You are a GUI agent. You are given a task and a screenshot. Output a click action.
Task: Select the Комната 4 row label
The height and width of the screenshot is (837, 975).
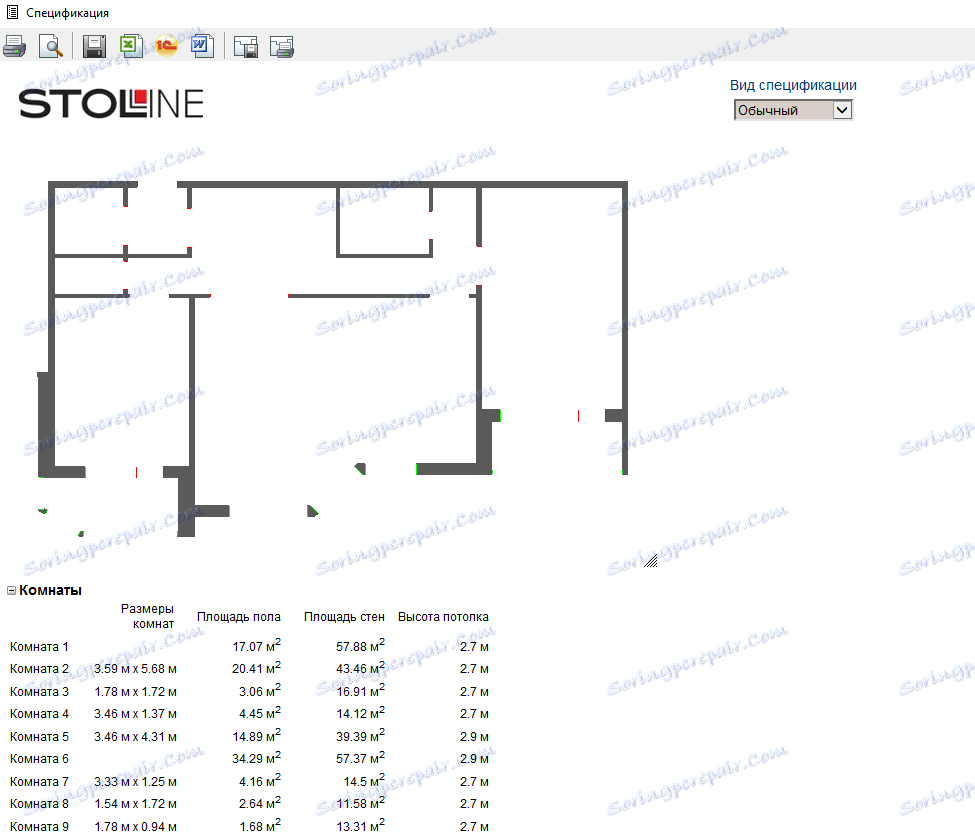[39, 714]
